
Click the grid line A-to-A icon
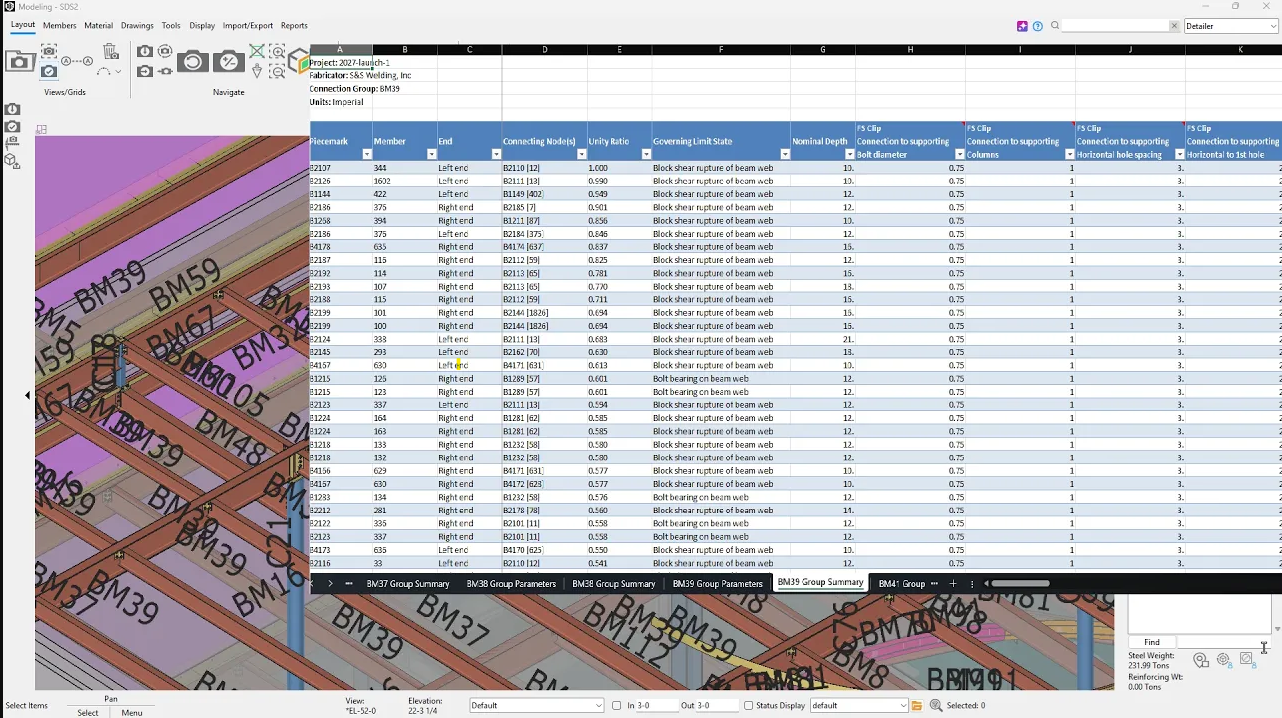coord(77,61)
